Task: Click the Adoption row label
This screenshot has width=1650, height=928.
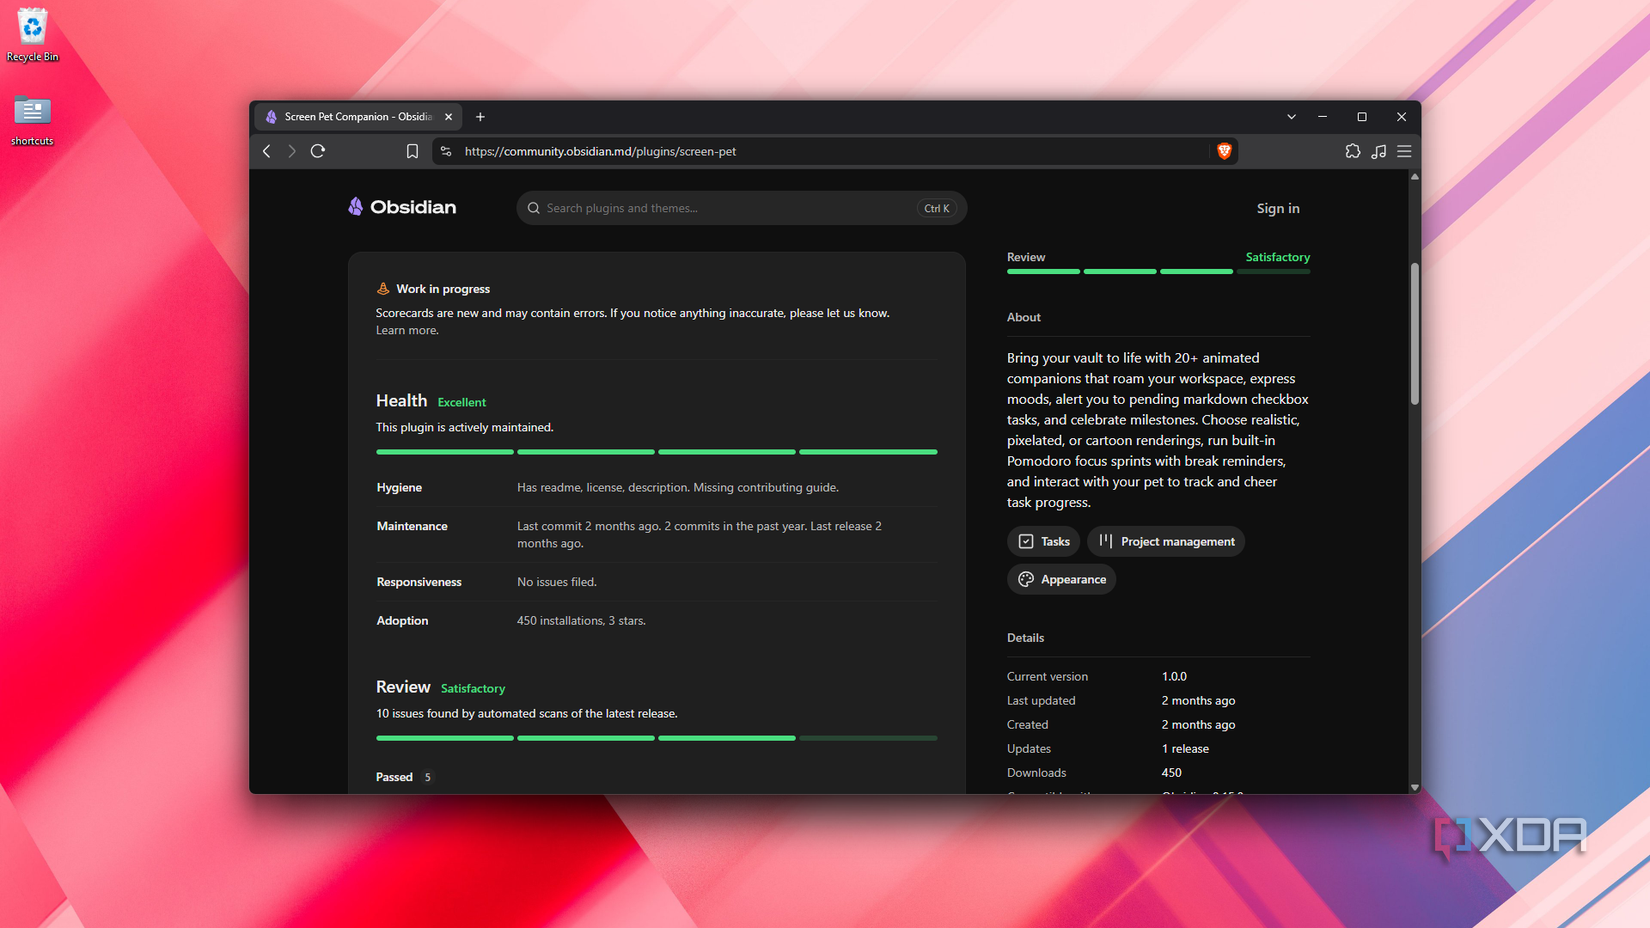Action: [x=402, y=620]
